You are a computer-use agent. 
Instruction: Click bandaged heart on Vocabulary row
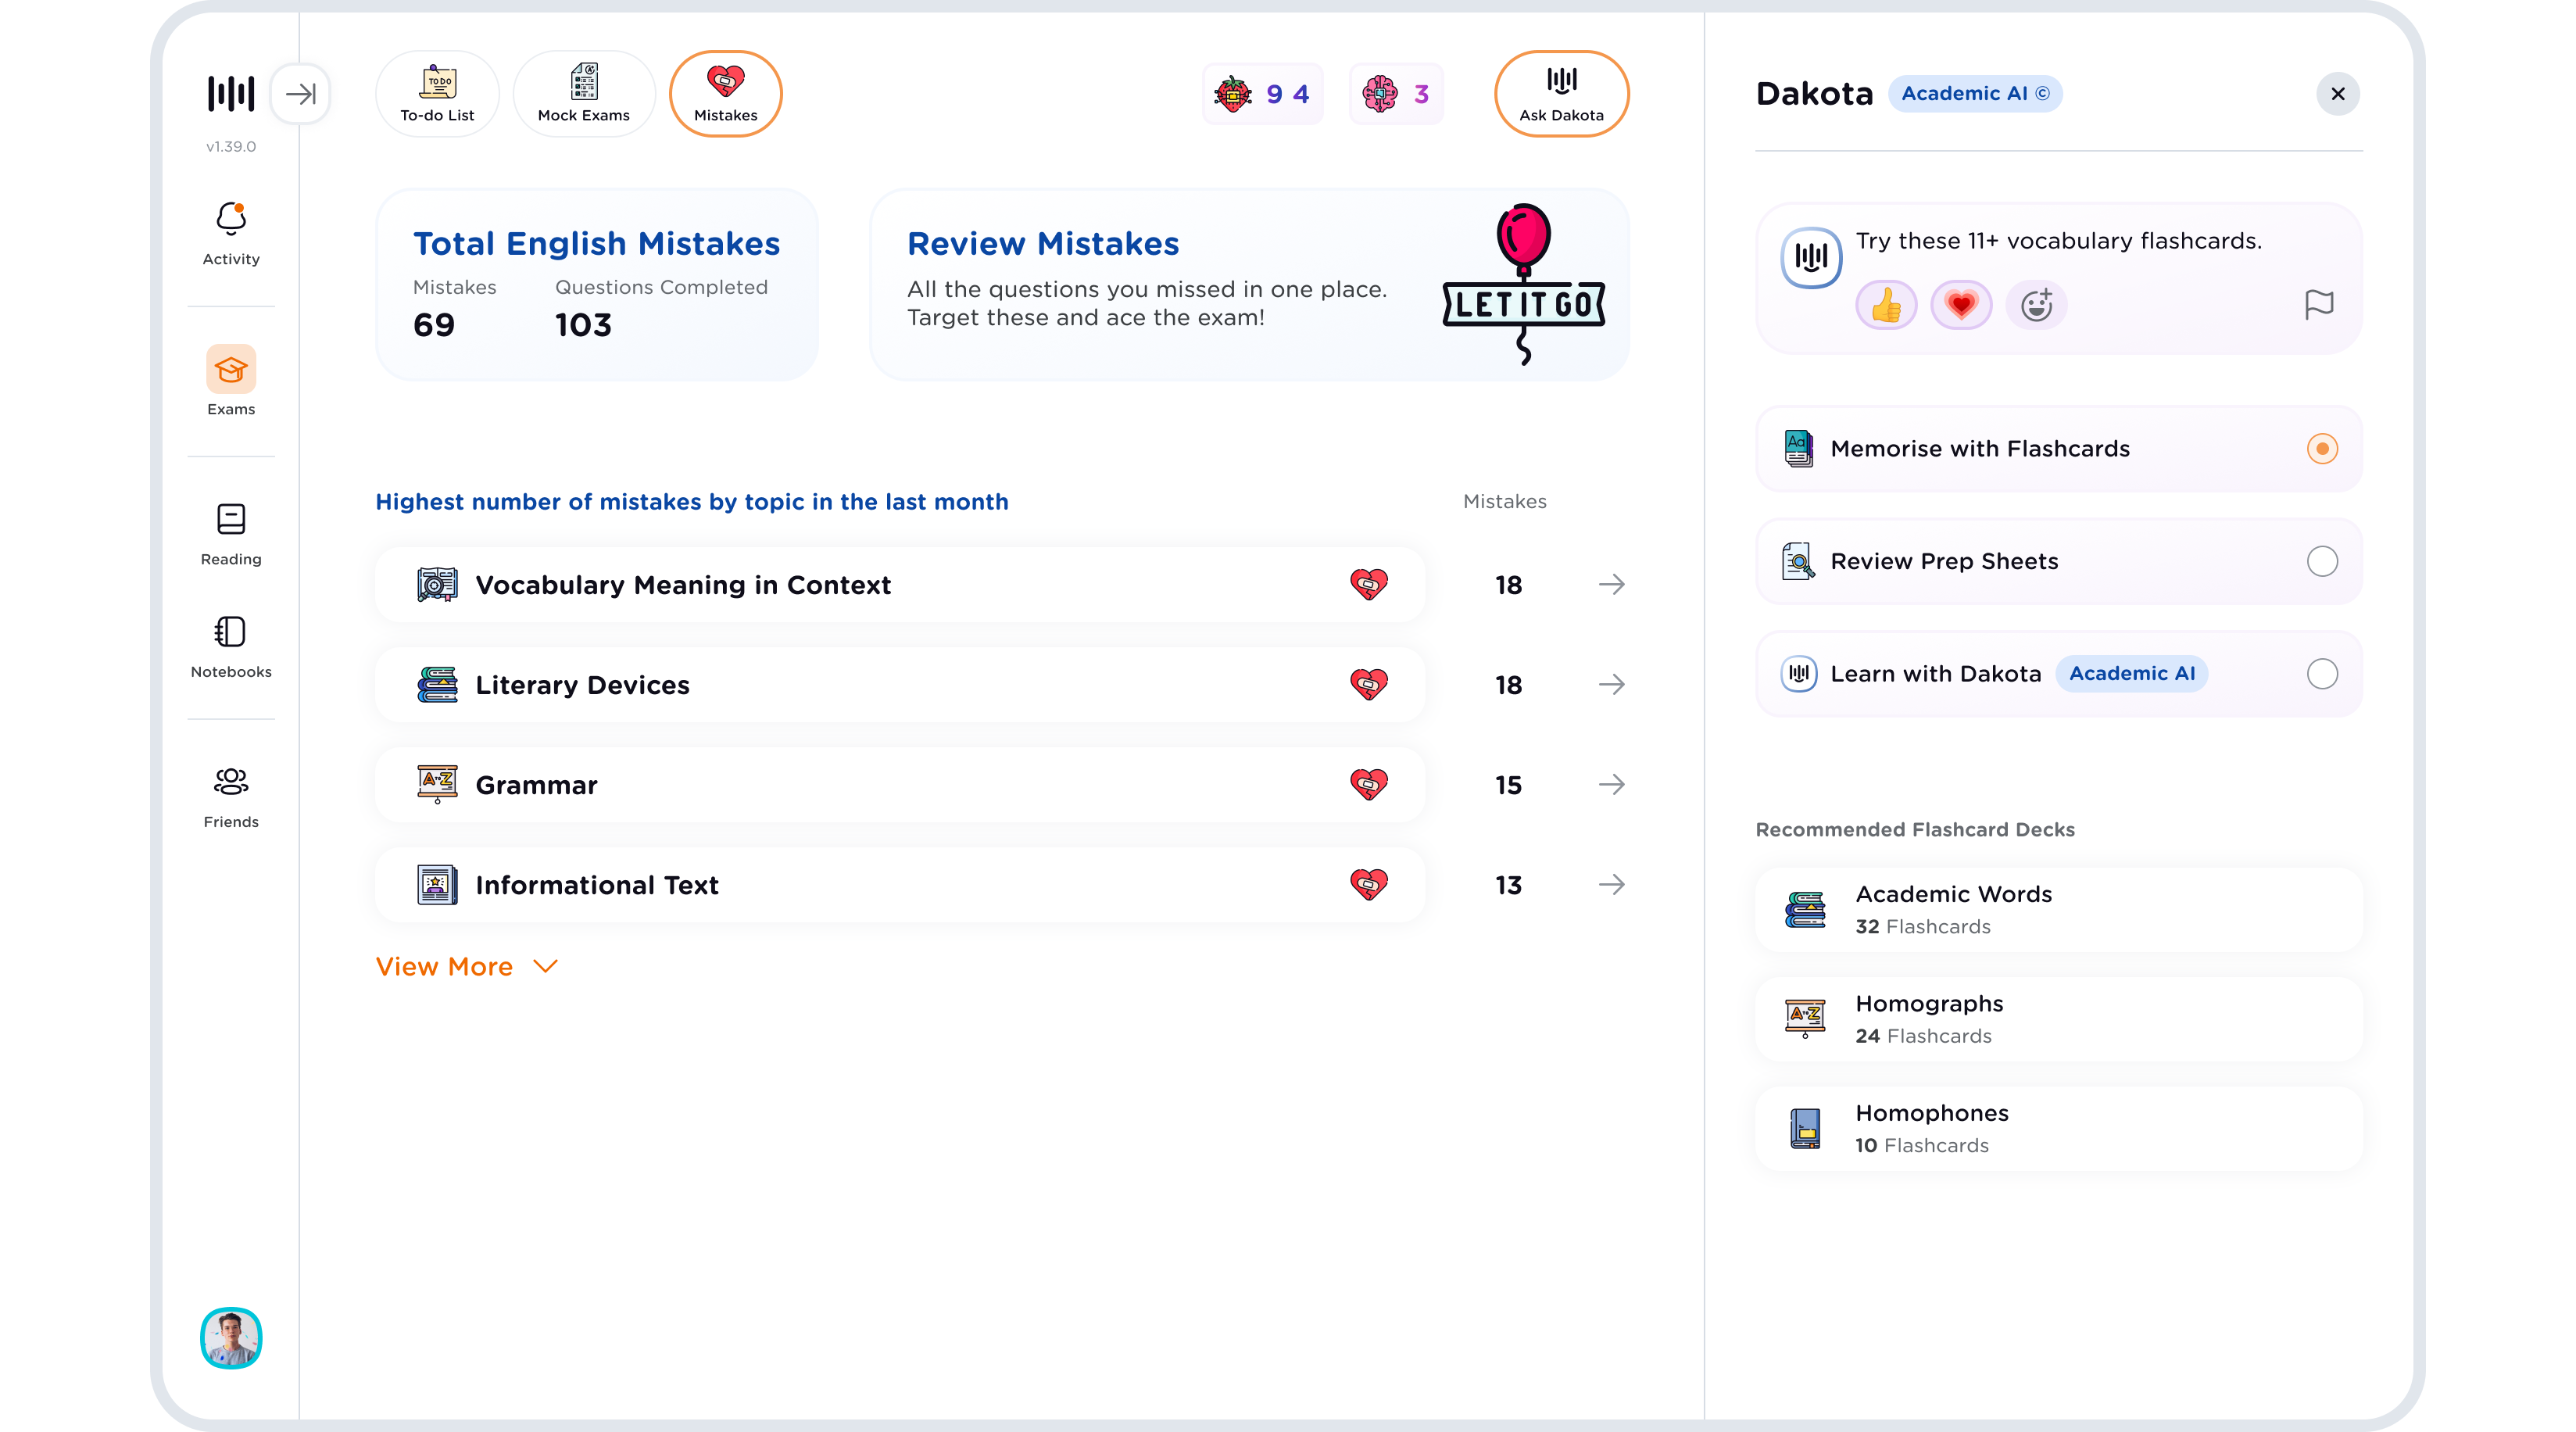(1369, 585)
